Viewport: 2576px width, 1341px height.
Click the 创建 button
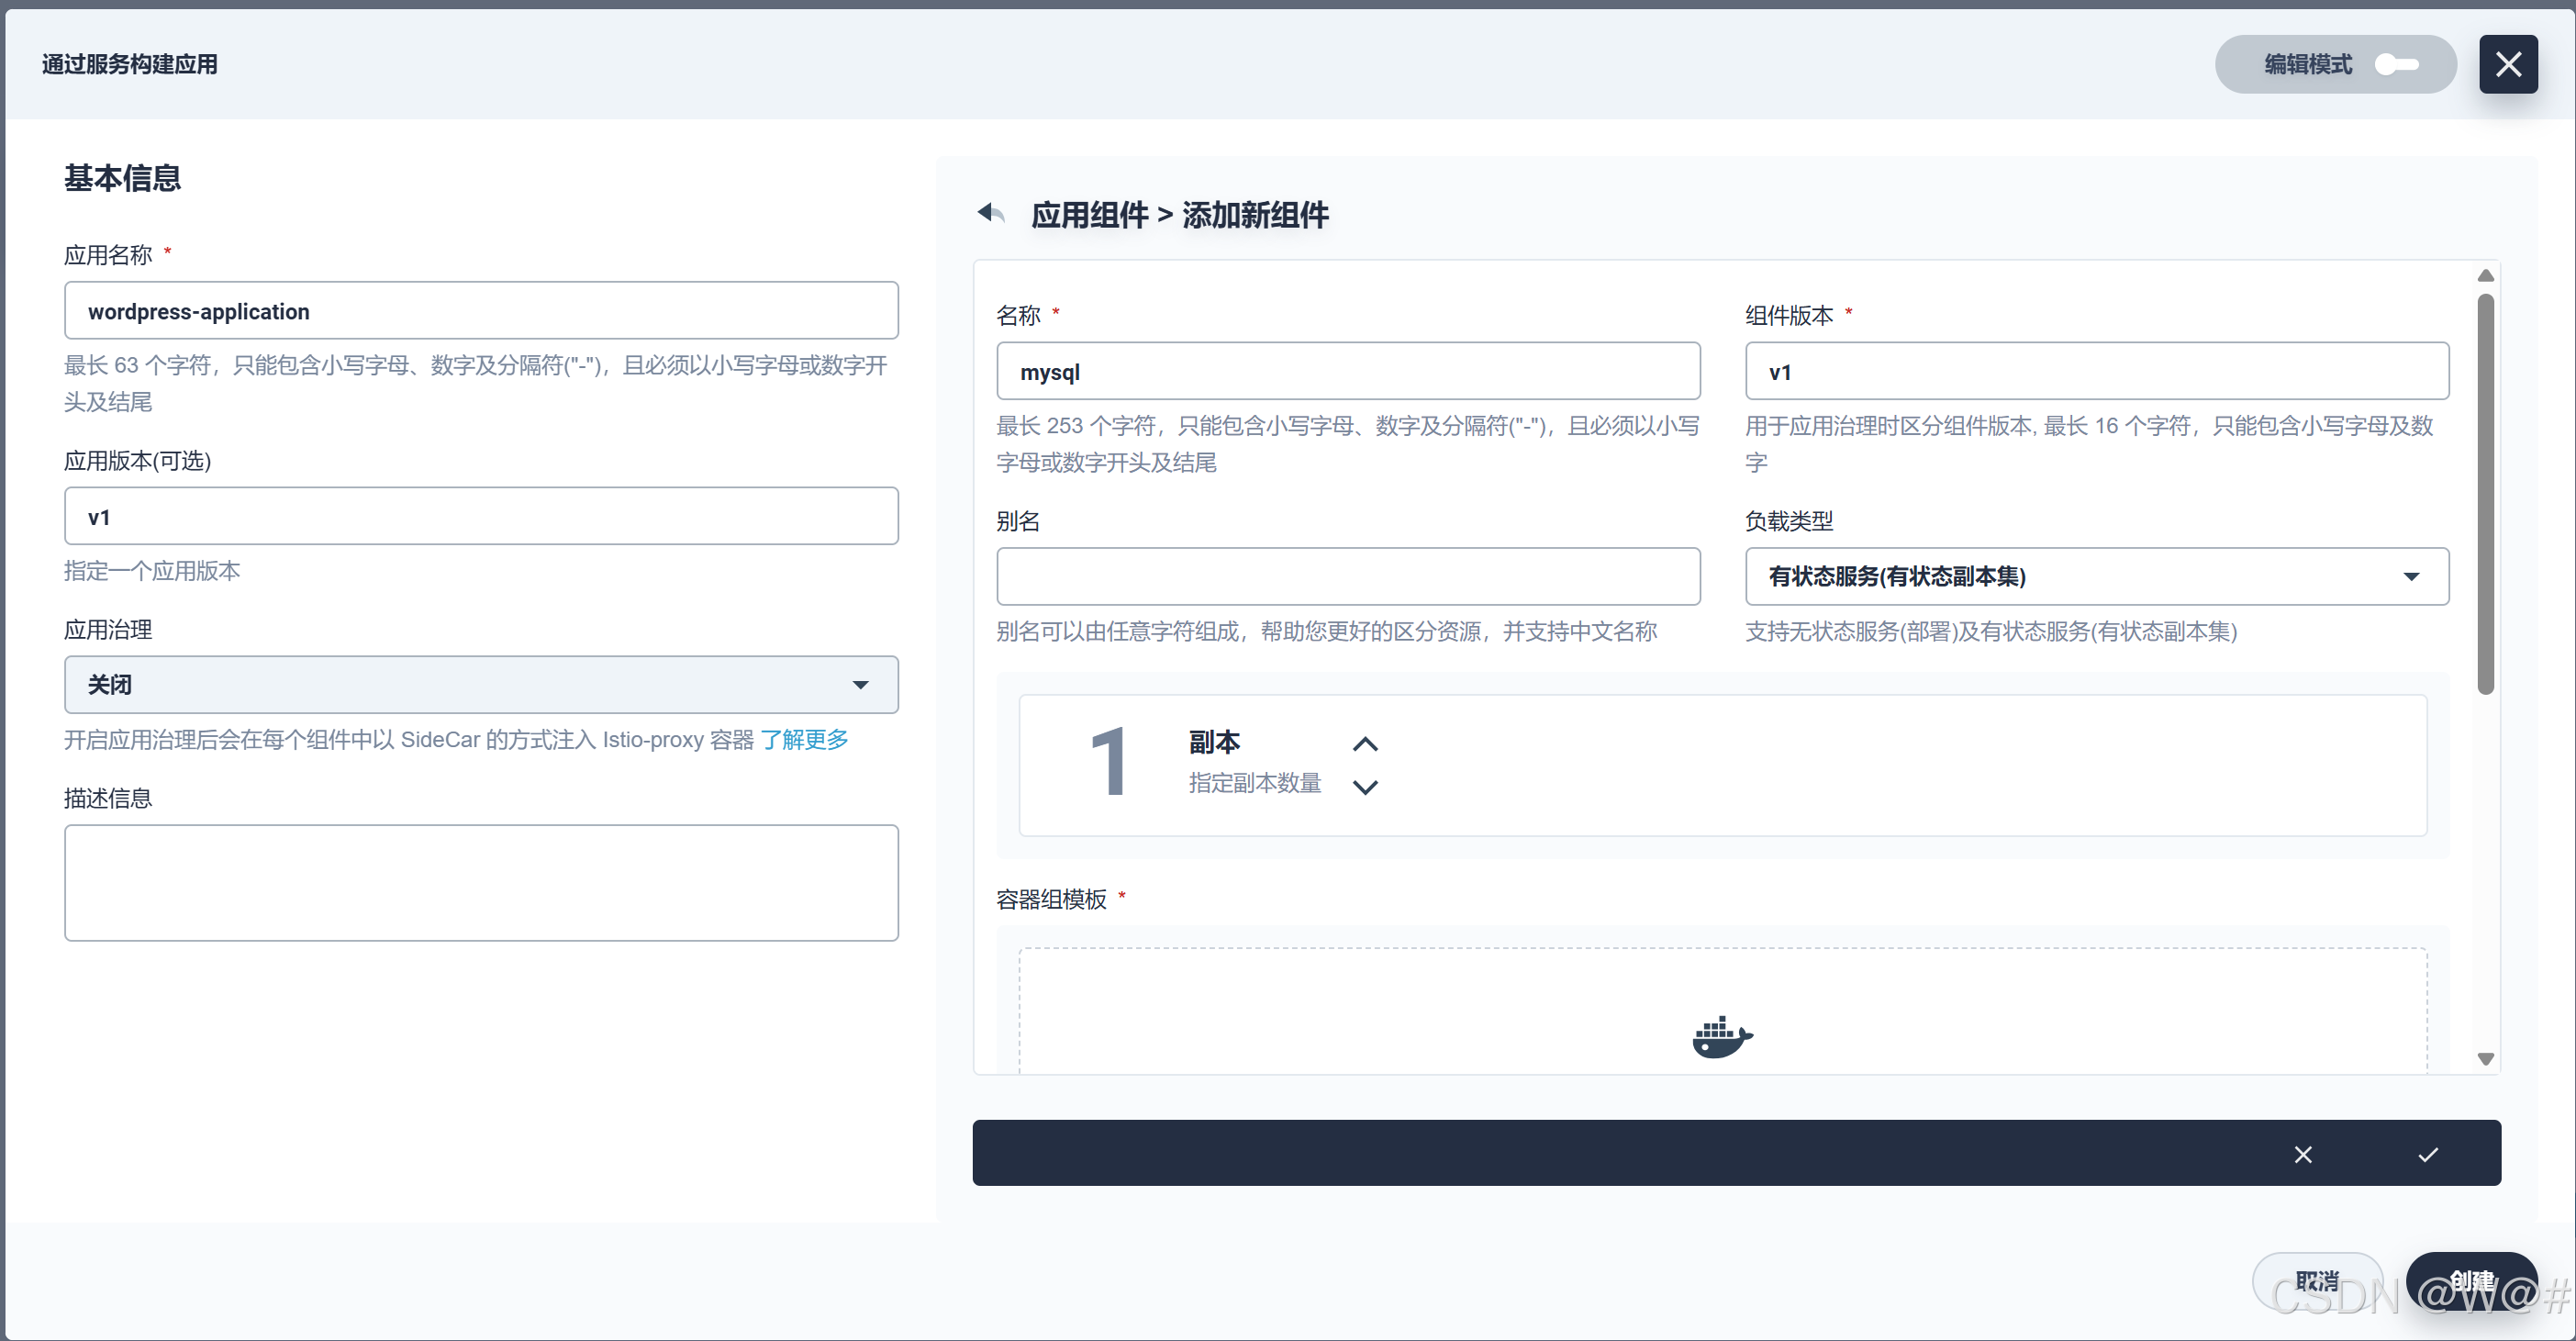(2470, 1281)
